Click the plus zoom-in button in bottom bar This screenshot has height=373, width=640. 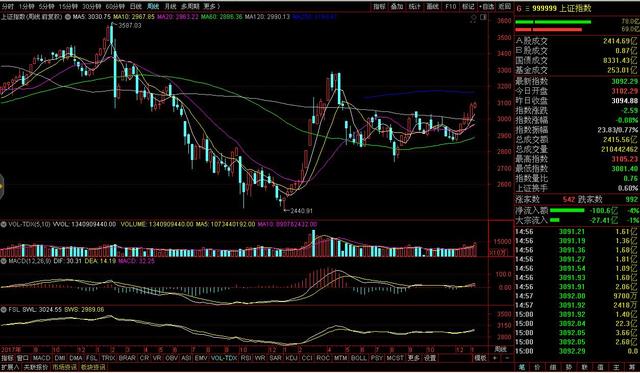coord(495,358)
